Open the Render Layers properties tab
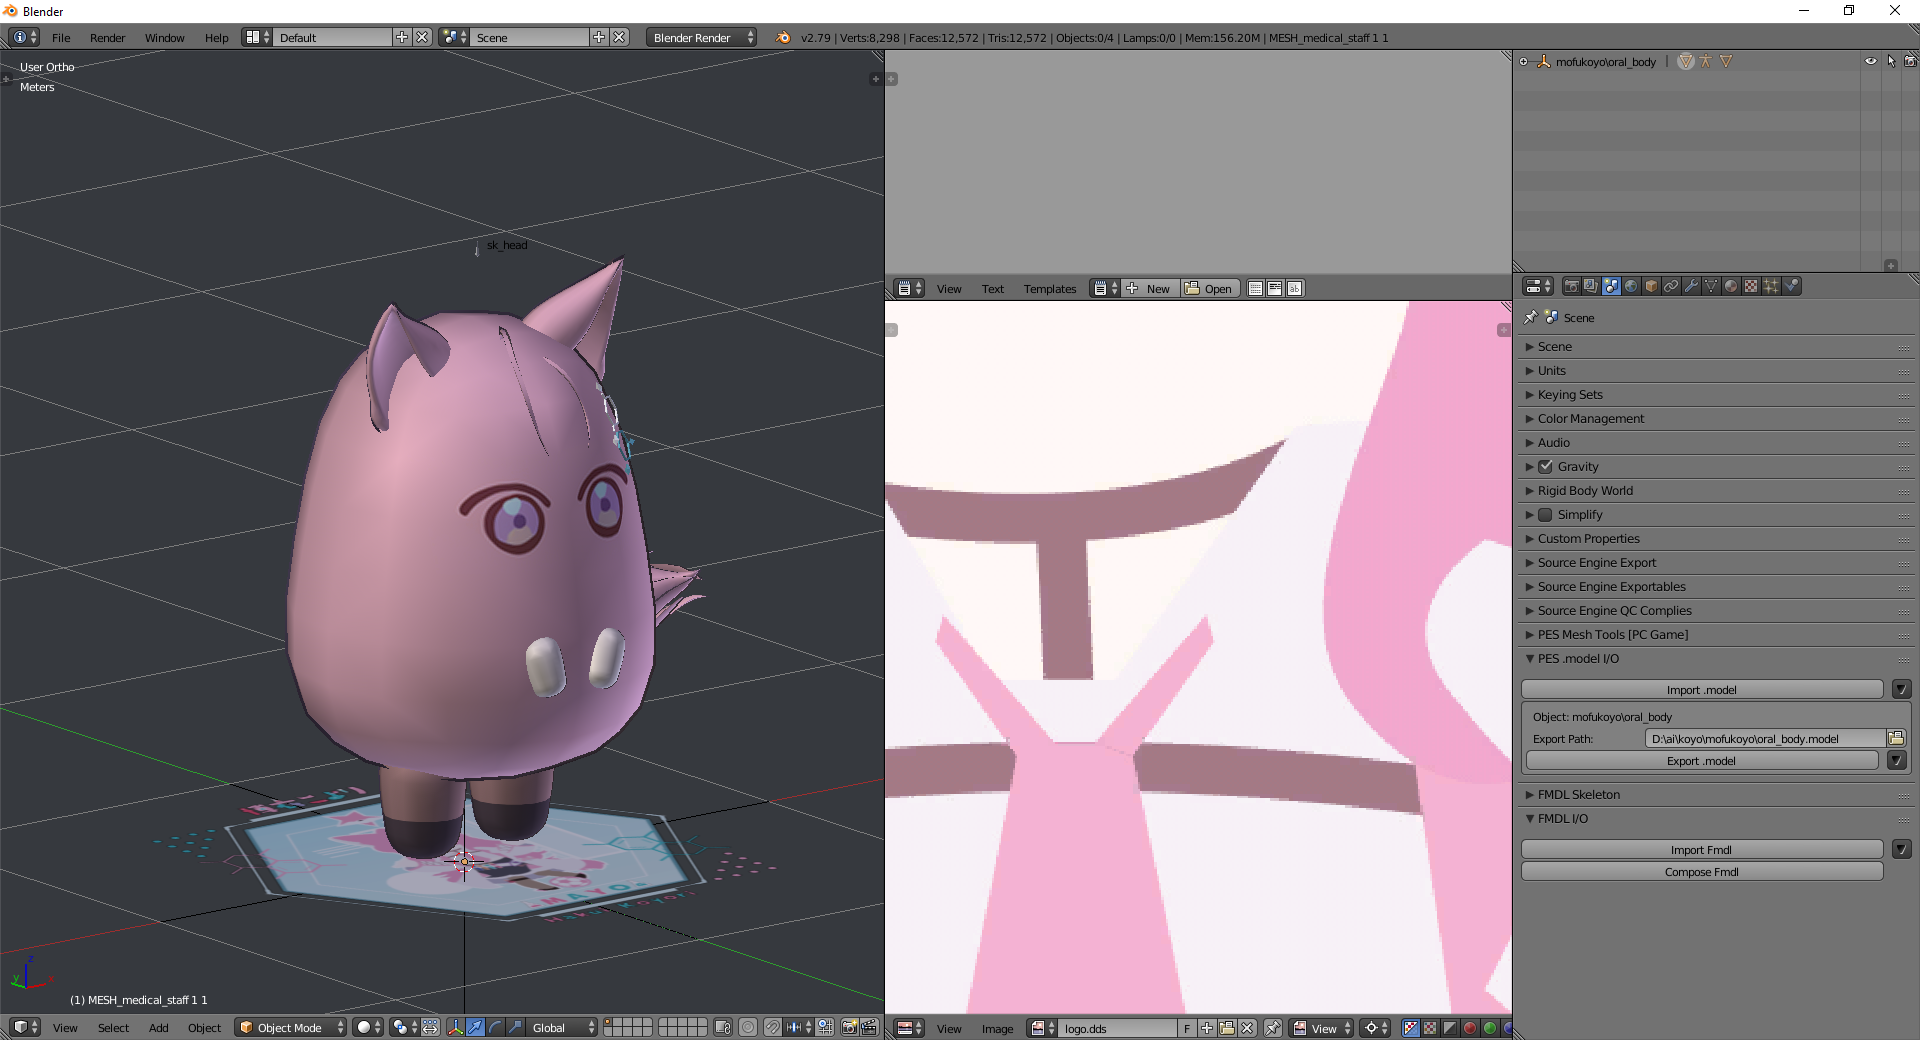The image size is (1920, 1040). coord(1591,286)
